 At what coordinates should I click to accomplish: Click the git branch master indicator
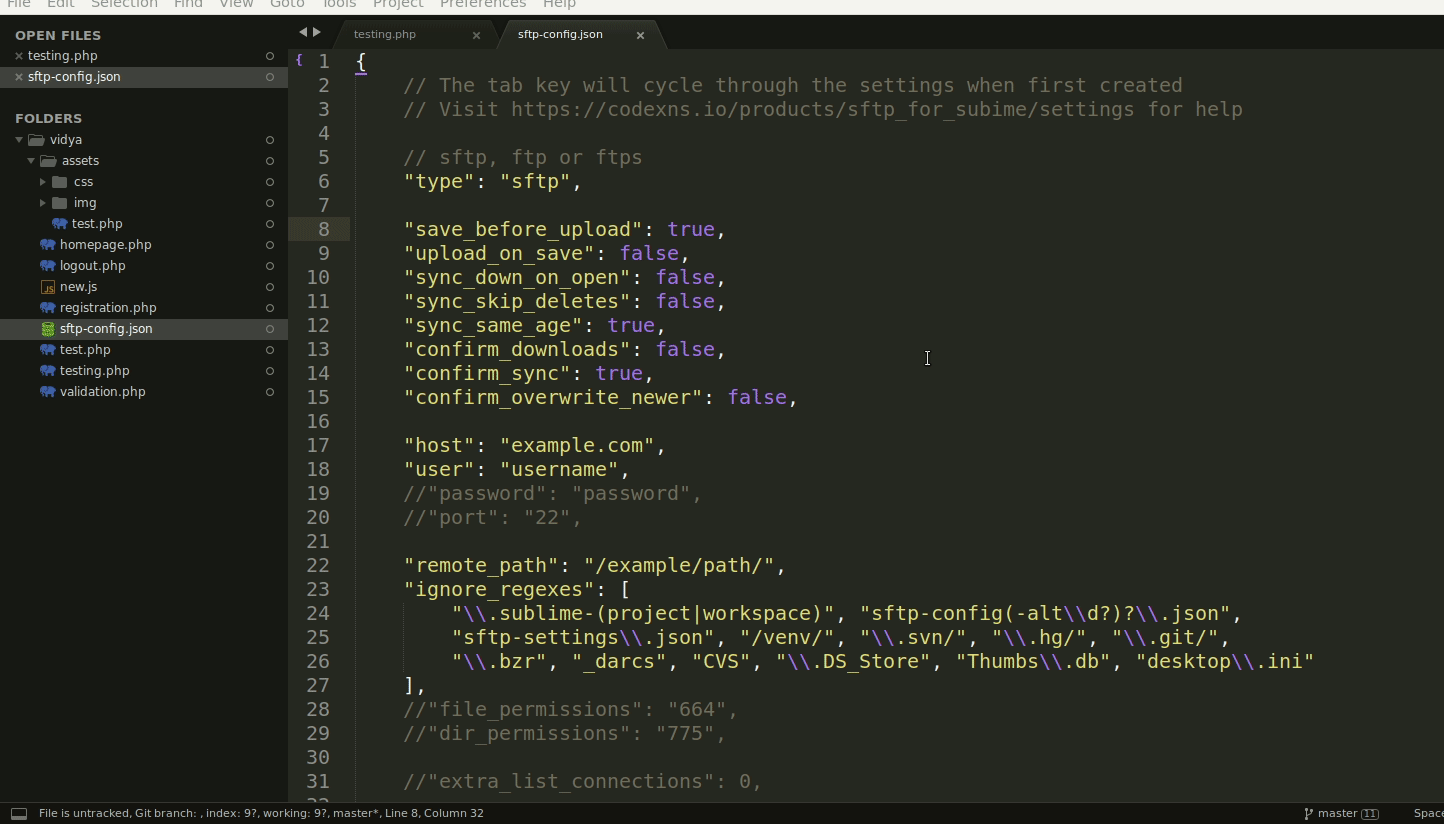1341,814
